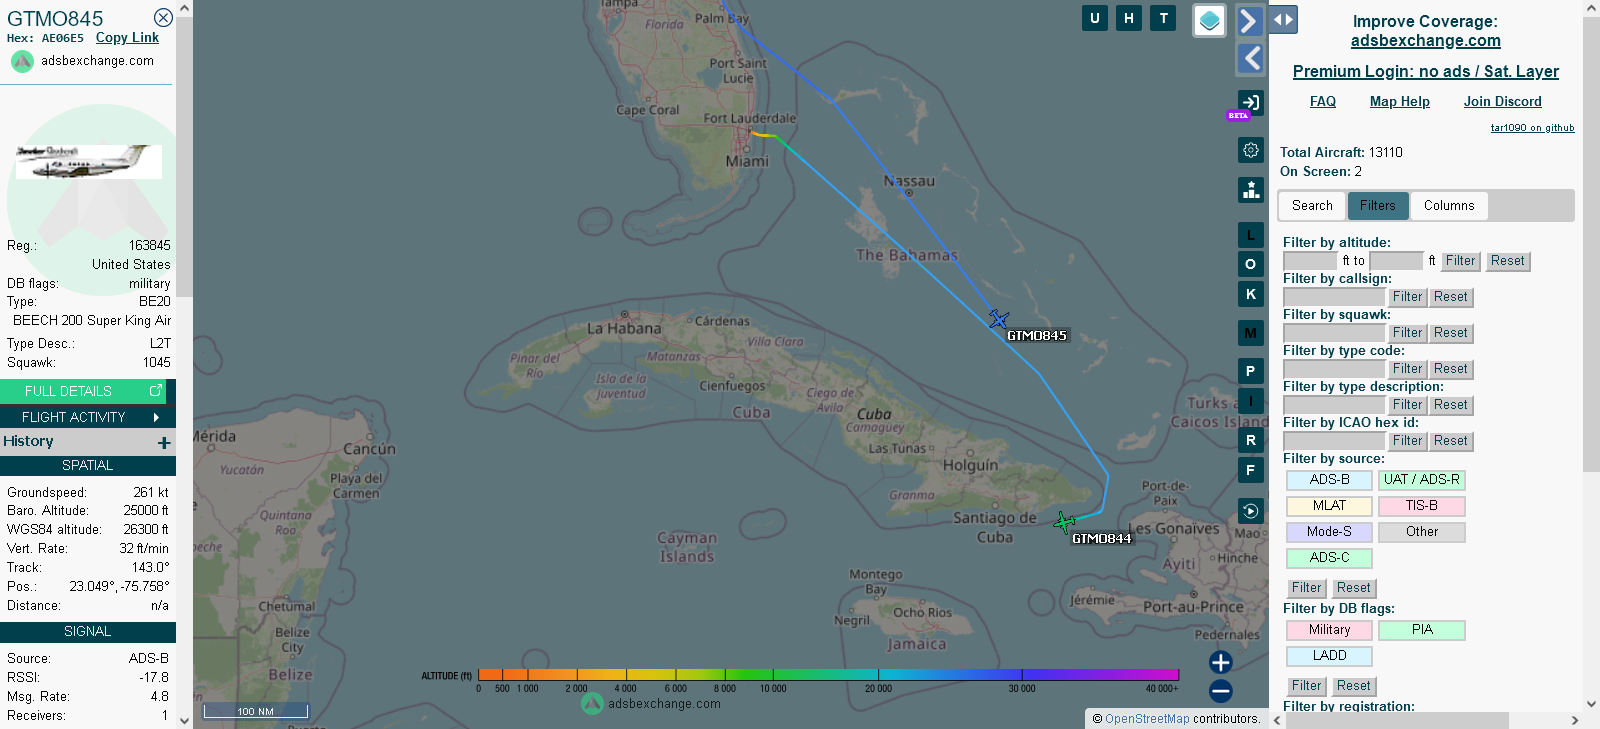
Task: Toggle the Mode-S source filter
Action: (1329, 532)
